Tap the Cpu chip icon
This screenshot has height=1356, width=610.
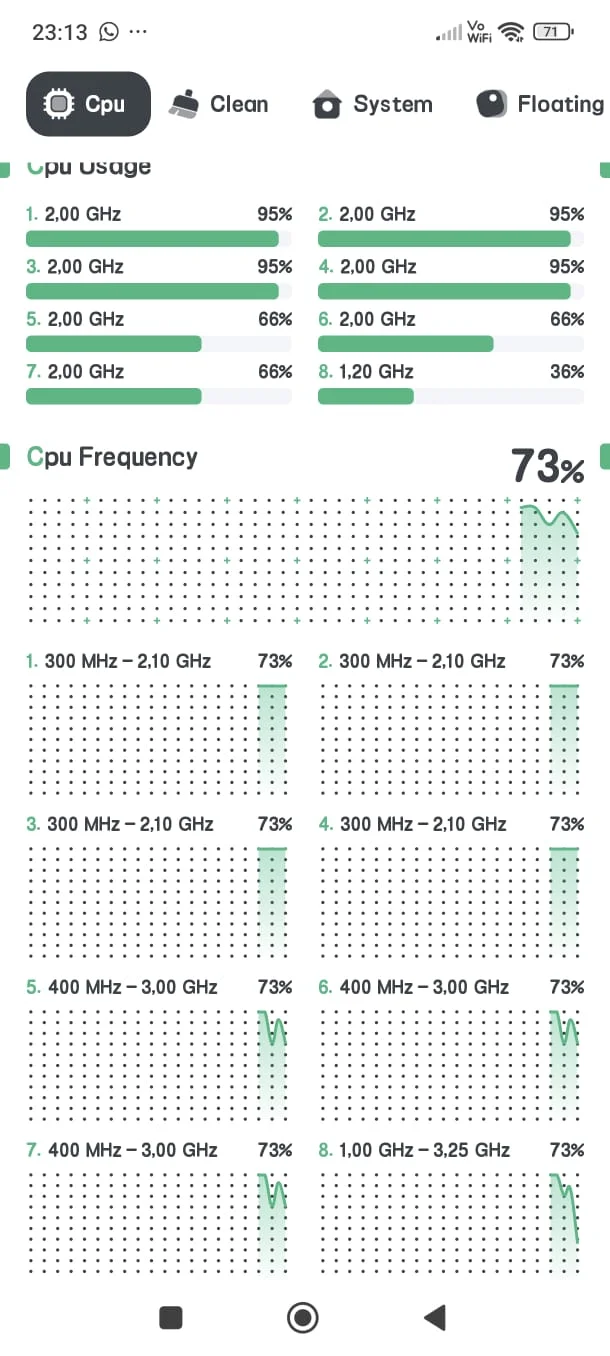60,104
